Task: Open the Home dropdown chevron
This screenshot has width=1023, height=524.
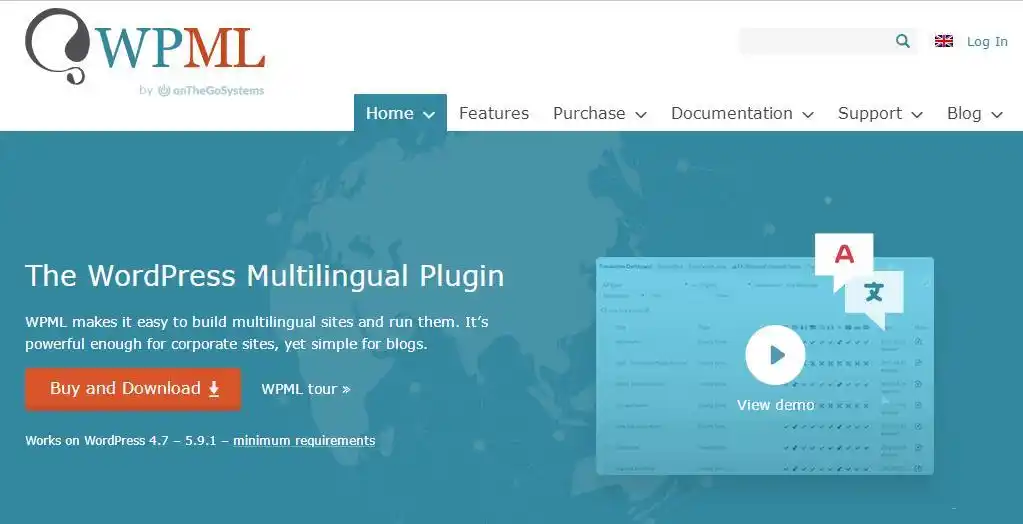Action: pos(429,115)
